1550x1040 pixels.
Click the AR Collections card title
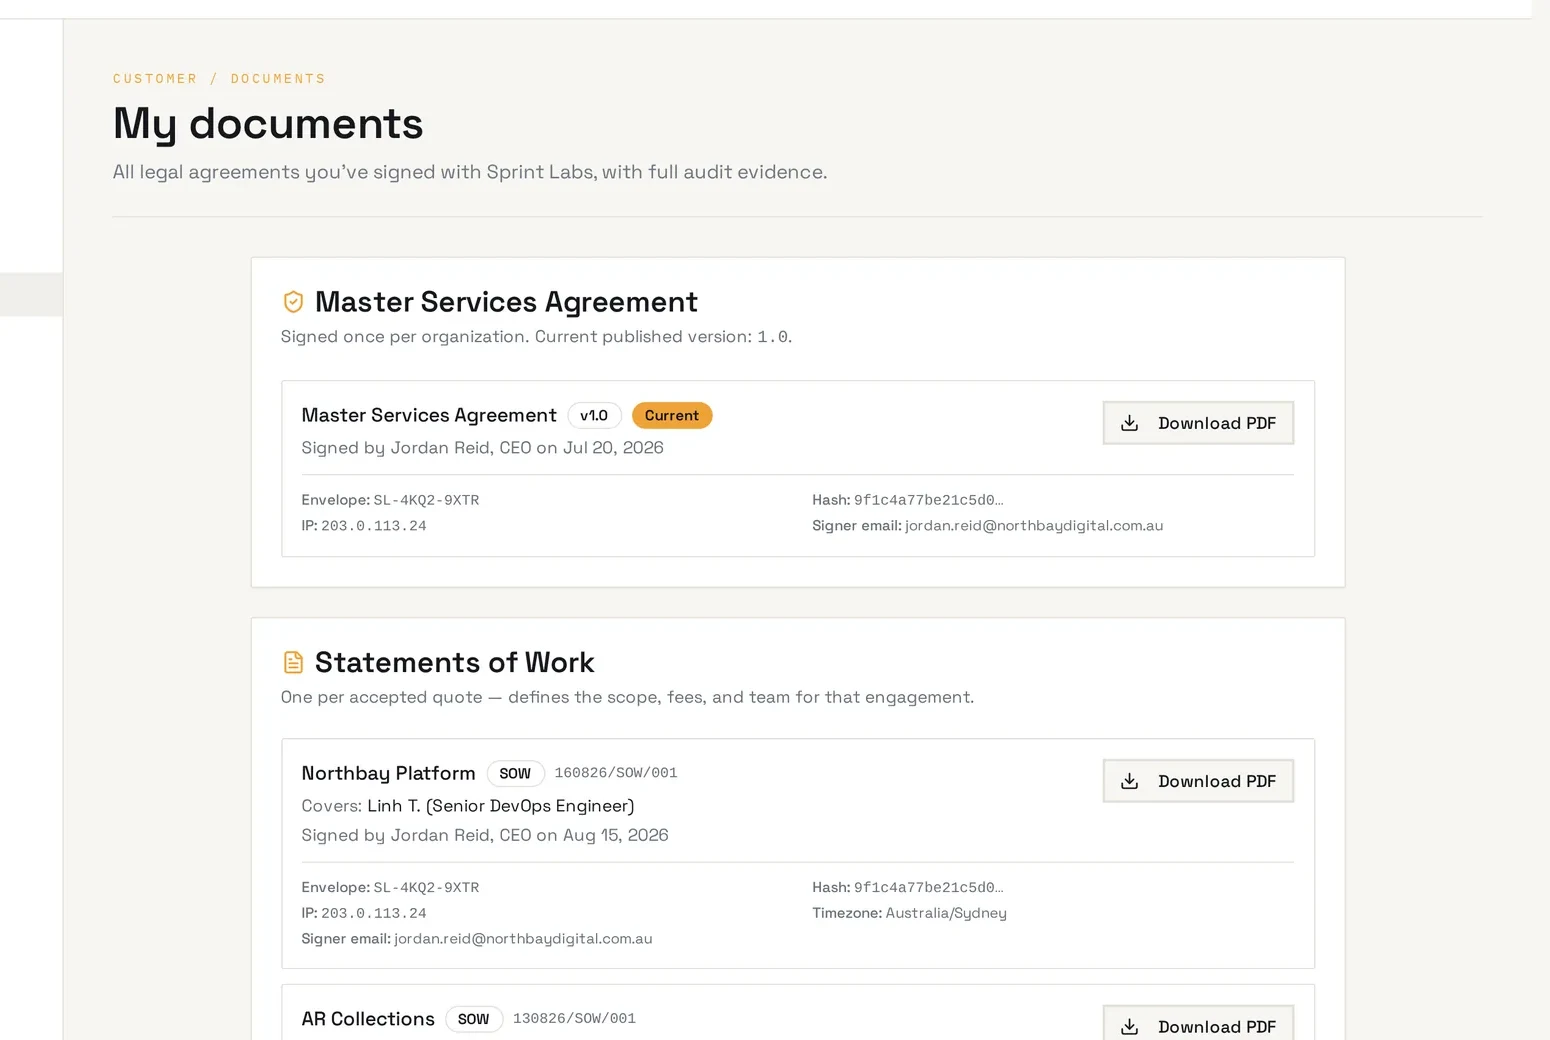coord(368,1019)
